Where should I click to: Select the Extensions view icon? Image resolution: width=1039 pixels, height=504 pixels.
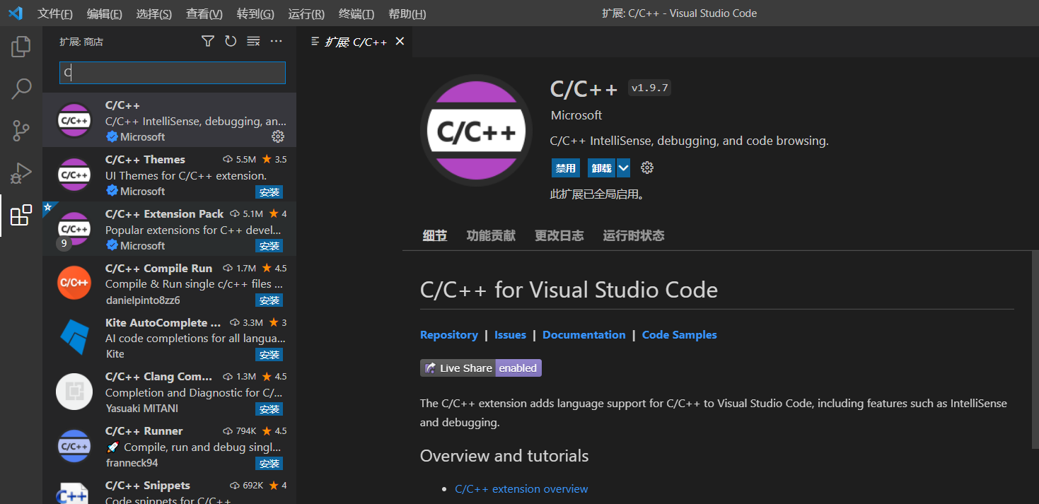[21, 215]
